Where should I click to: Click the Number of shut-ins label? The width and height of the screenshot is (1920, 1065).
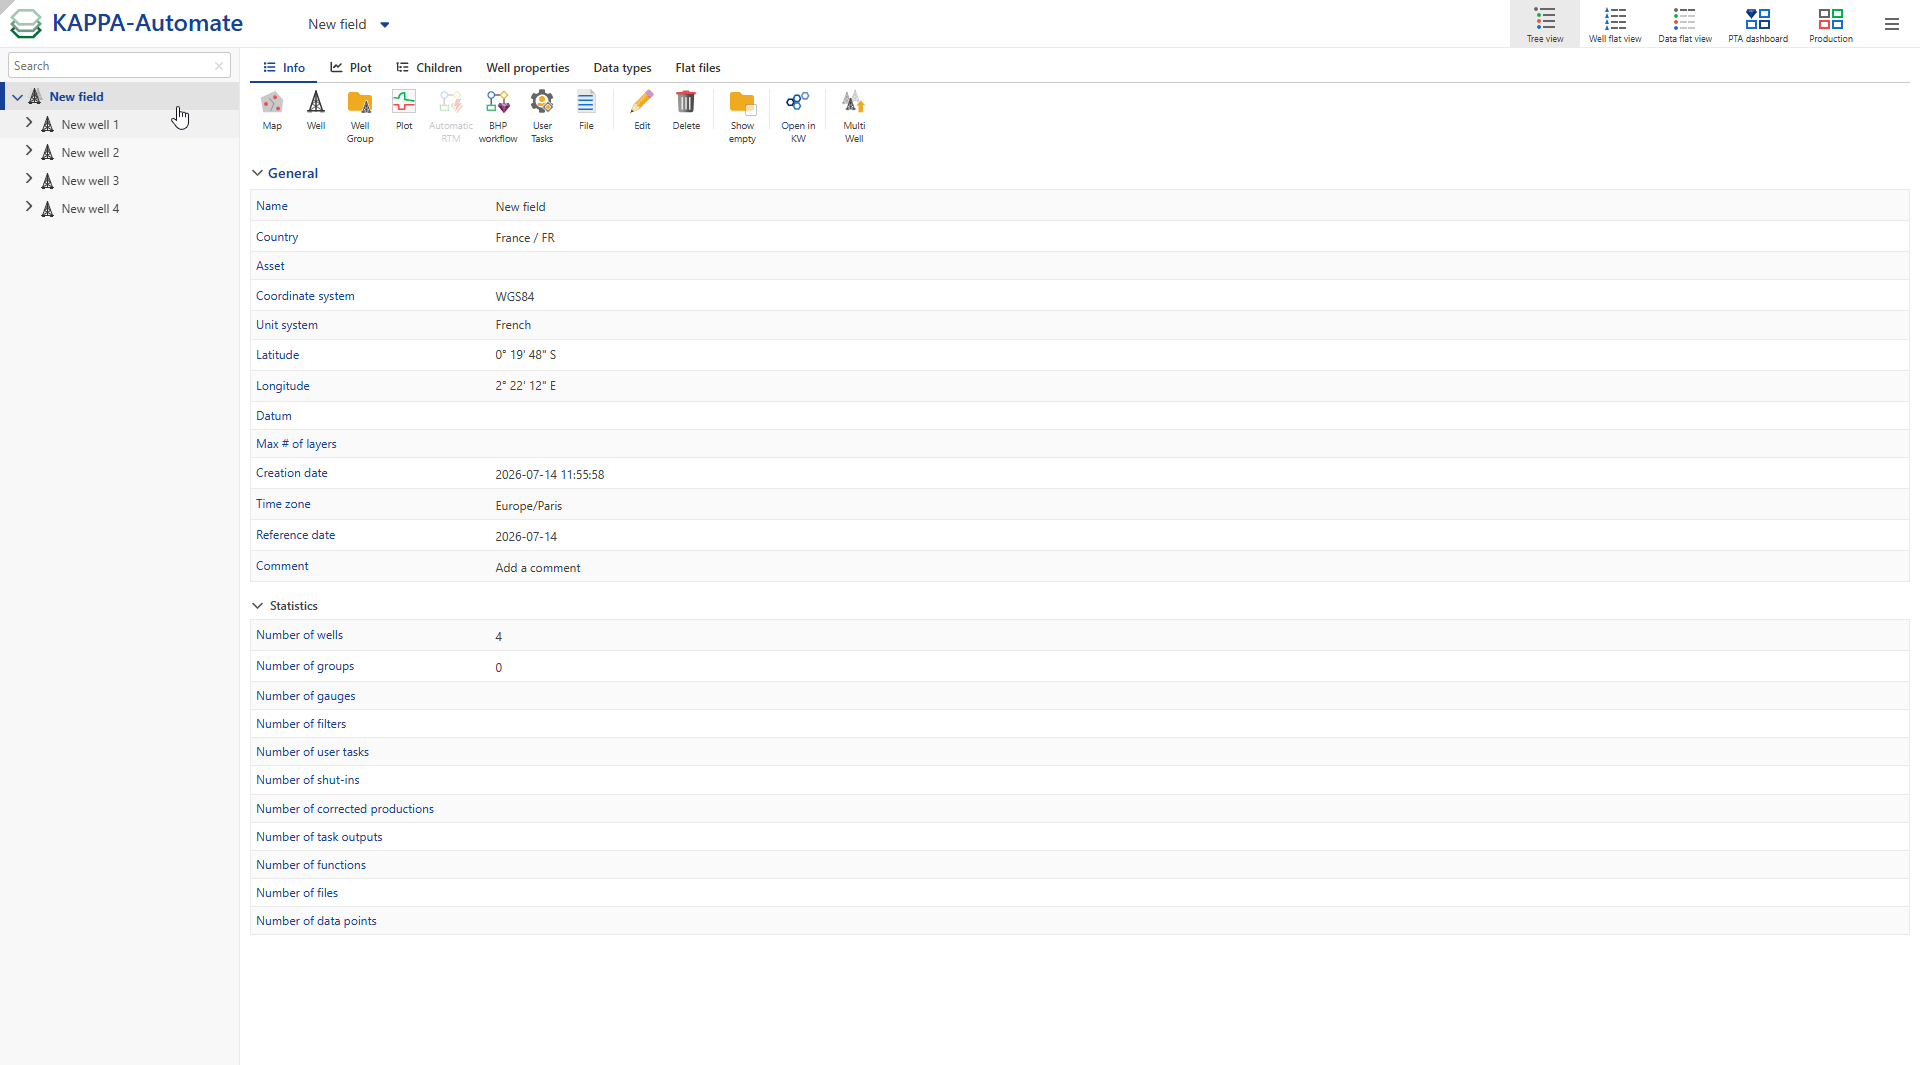[x=308, y=780]
